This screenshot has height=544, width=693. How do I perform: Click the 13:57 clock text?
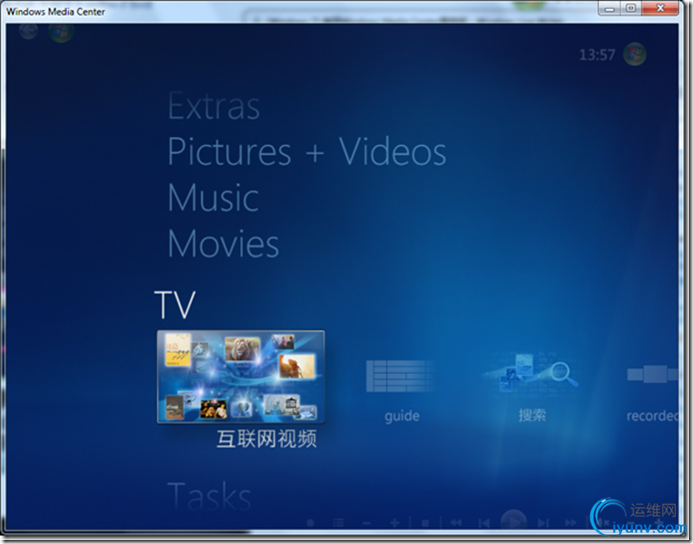[x=597, y=55]
